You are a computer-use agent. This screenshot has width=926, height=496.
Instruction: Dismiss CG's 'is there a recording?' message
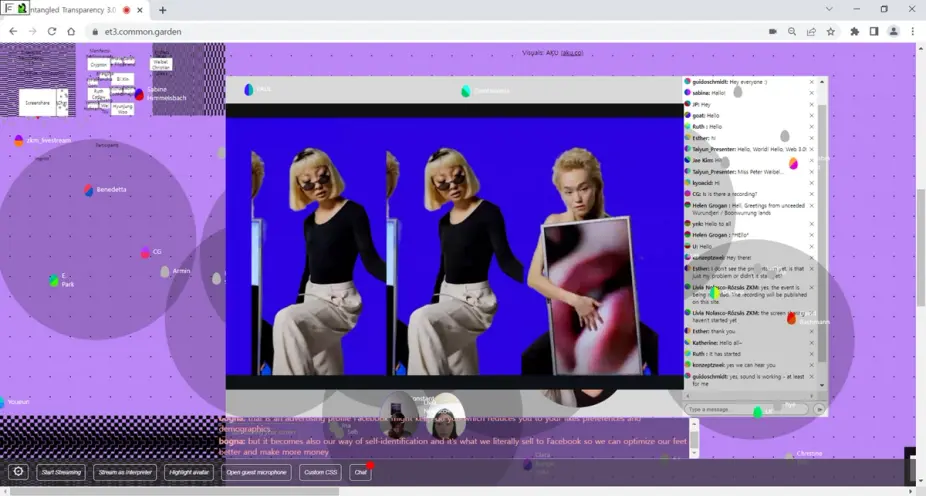(x=811, y=194)
